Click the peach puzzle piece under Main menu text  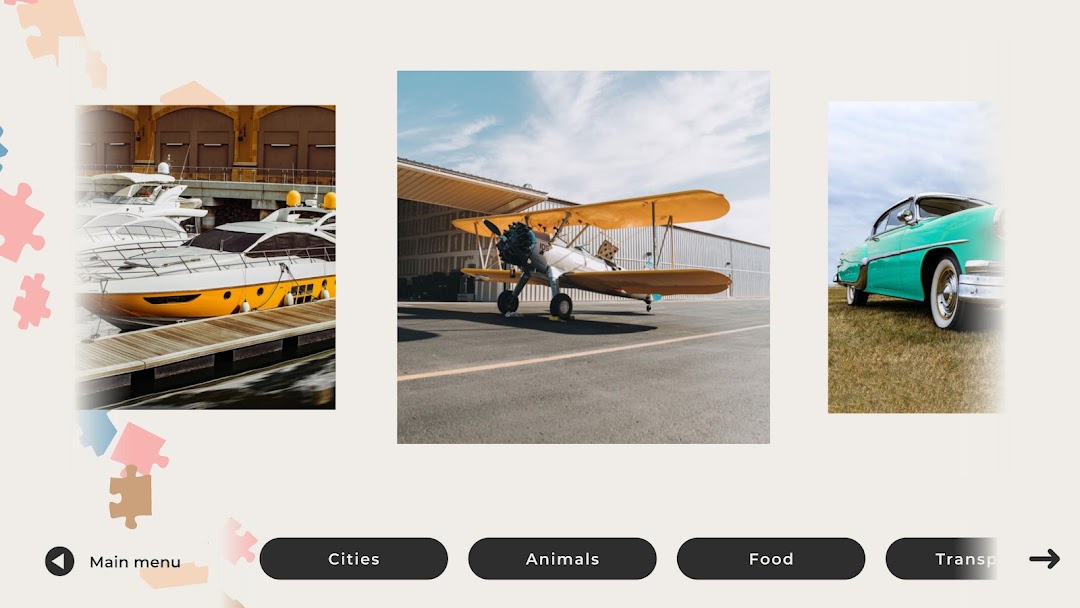pos(176,576)
